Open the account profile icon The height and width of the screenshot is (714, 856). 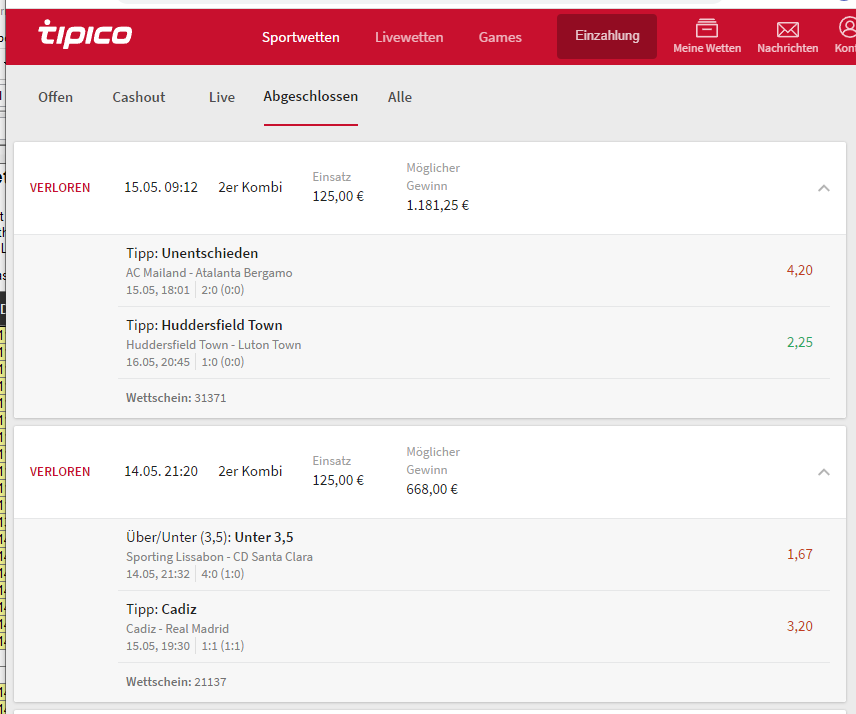pyautogui.click(x=847, y=27)
